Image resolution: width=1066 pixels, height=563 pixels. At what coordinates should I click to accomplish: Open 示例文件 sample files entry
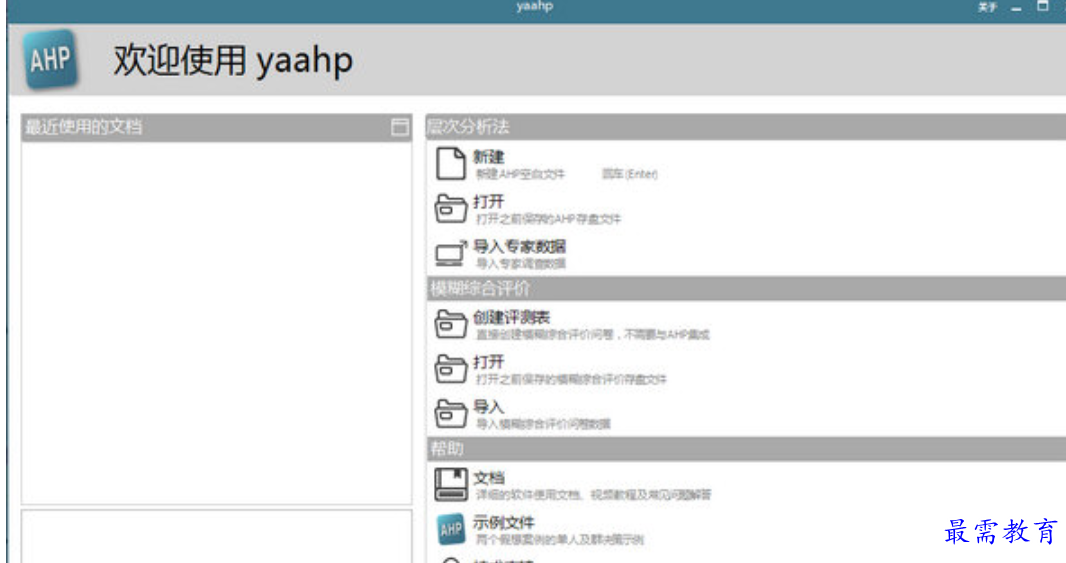504,522
